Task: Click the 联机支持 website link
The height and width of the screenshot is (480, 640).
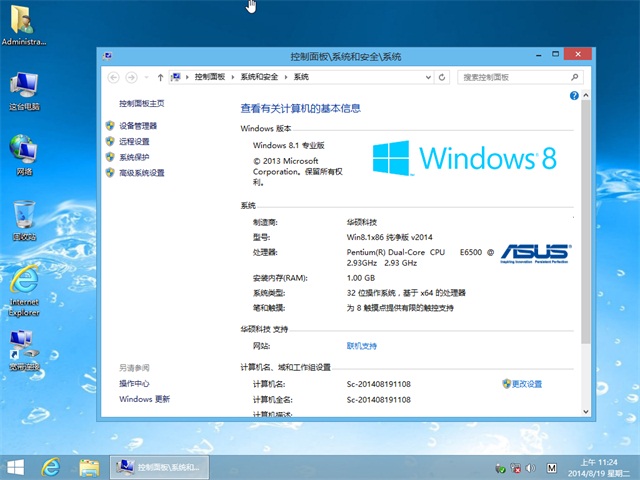Action: coord(362,345)
